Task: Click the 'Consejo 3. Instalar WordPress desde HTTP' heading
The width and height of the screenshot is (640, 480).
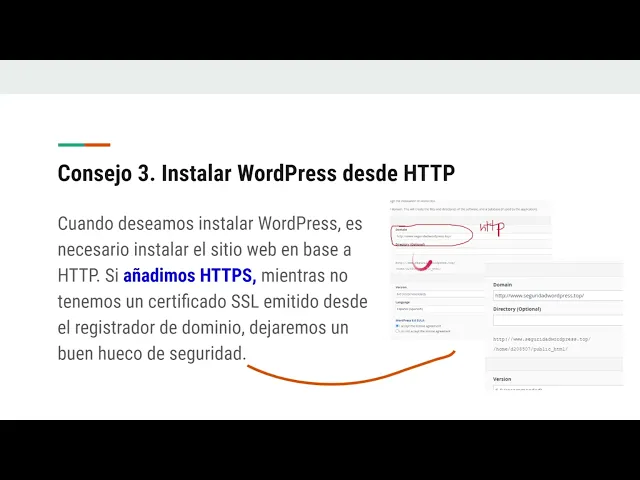Action: [256, 173]
